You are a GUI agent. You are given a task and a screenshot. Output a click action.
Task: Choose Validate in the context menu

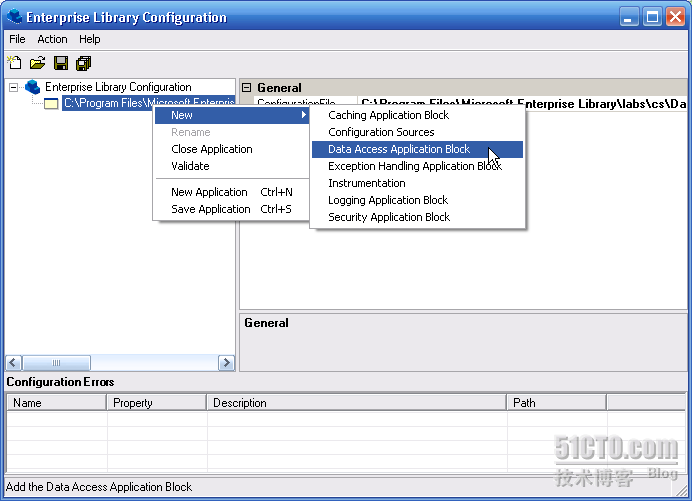point(232,166)
